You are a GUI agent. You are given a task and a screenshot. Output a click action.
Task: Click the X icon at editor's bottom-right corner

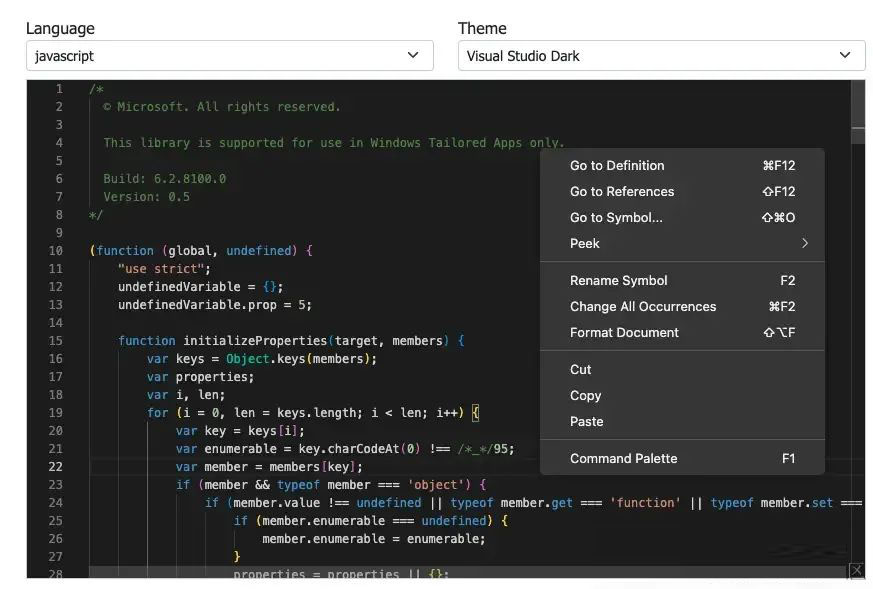(856, 571)
